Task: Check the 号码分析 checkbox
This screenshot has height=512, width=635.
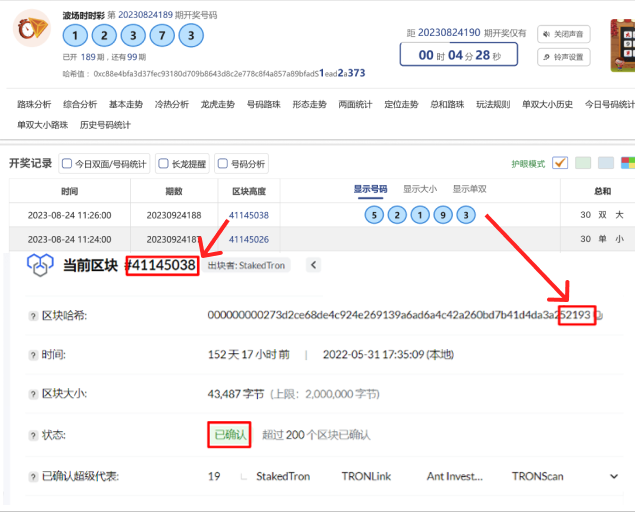Action: (221, 164)
